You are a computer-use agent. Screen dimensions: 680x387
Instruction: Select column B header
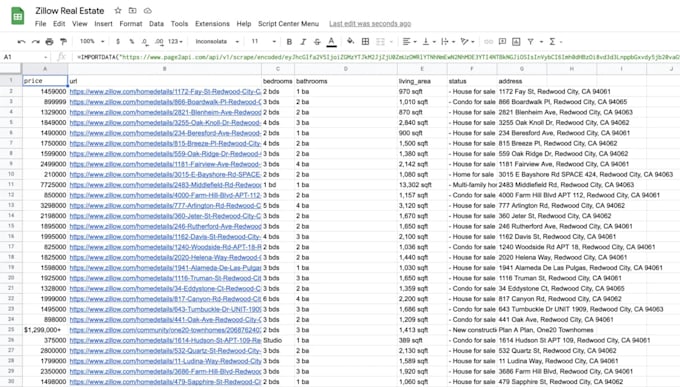[x=164, y=69]
